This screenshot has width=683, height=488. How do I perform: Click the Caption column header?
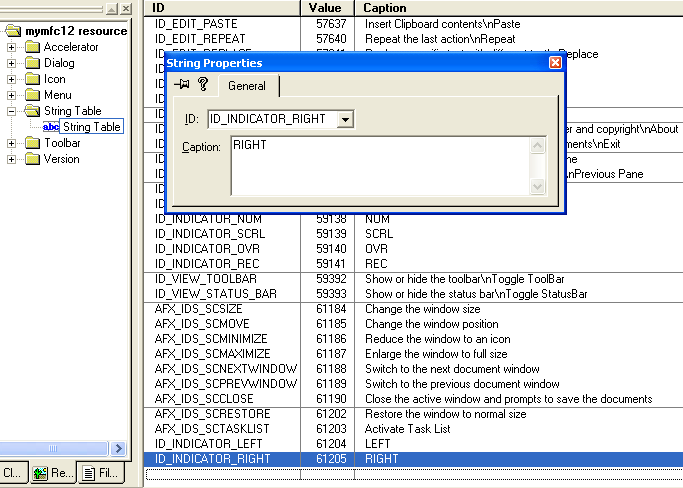[x=385, y=7]
